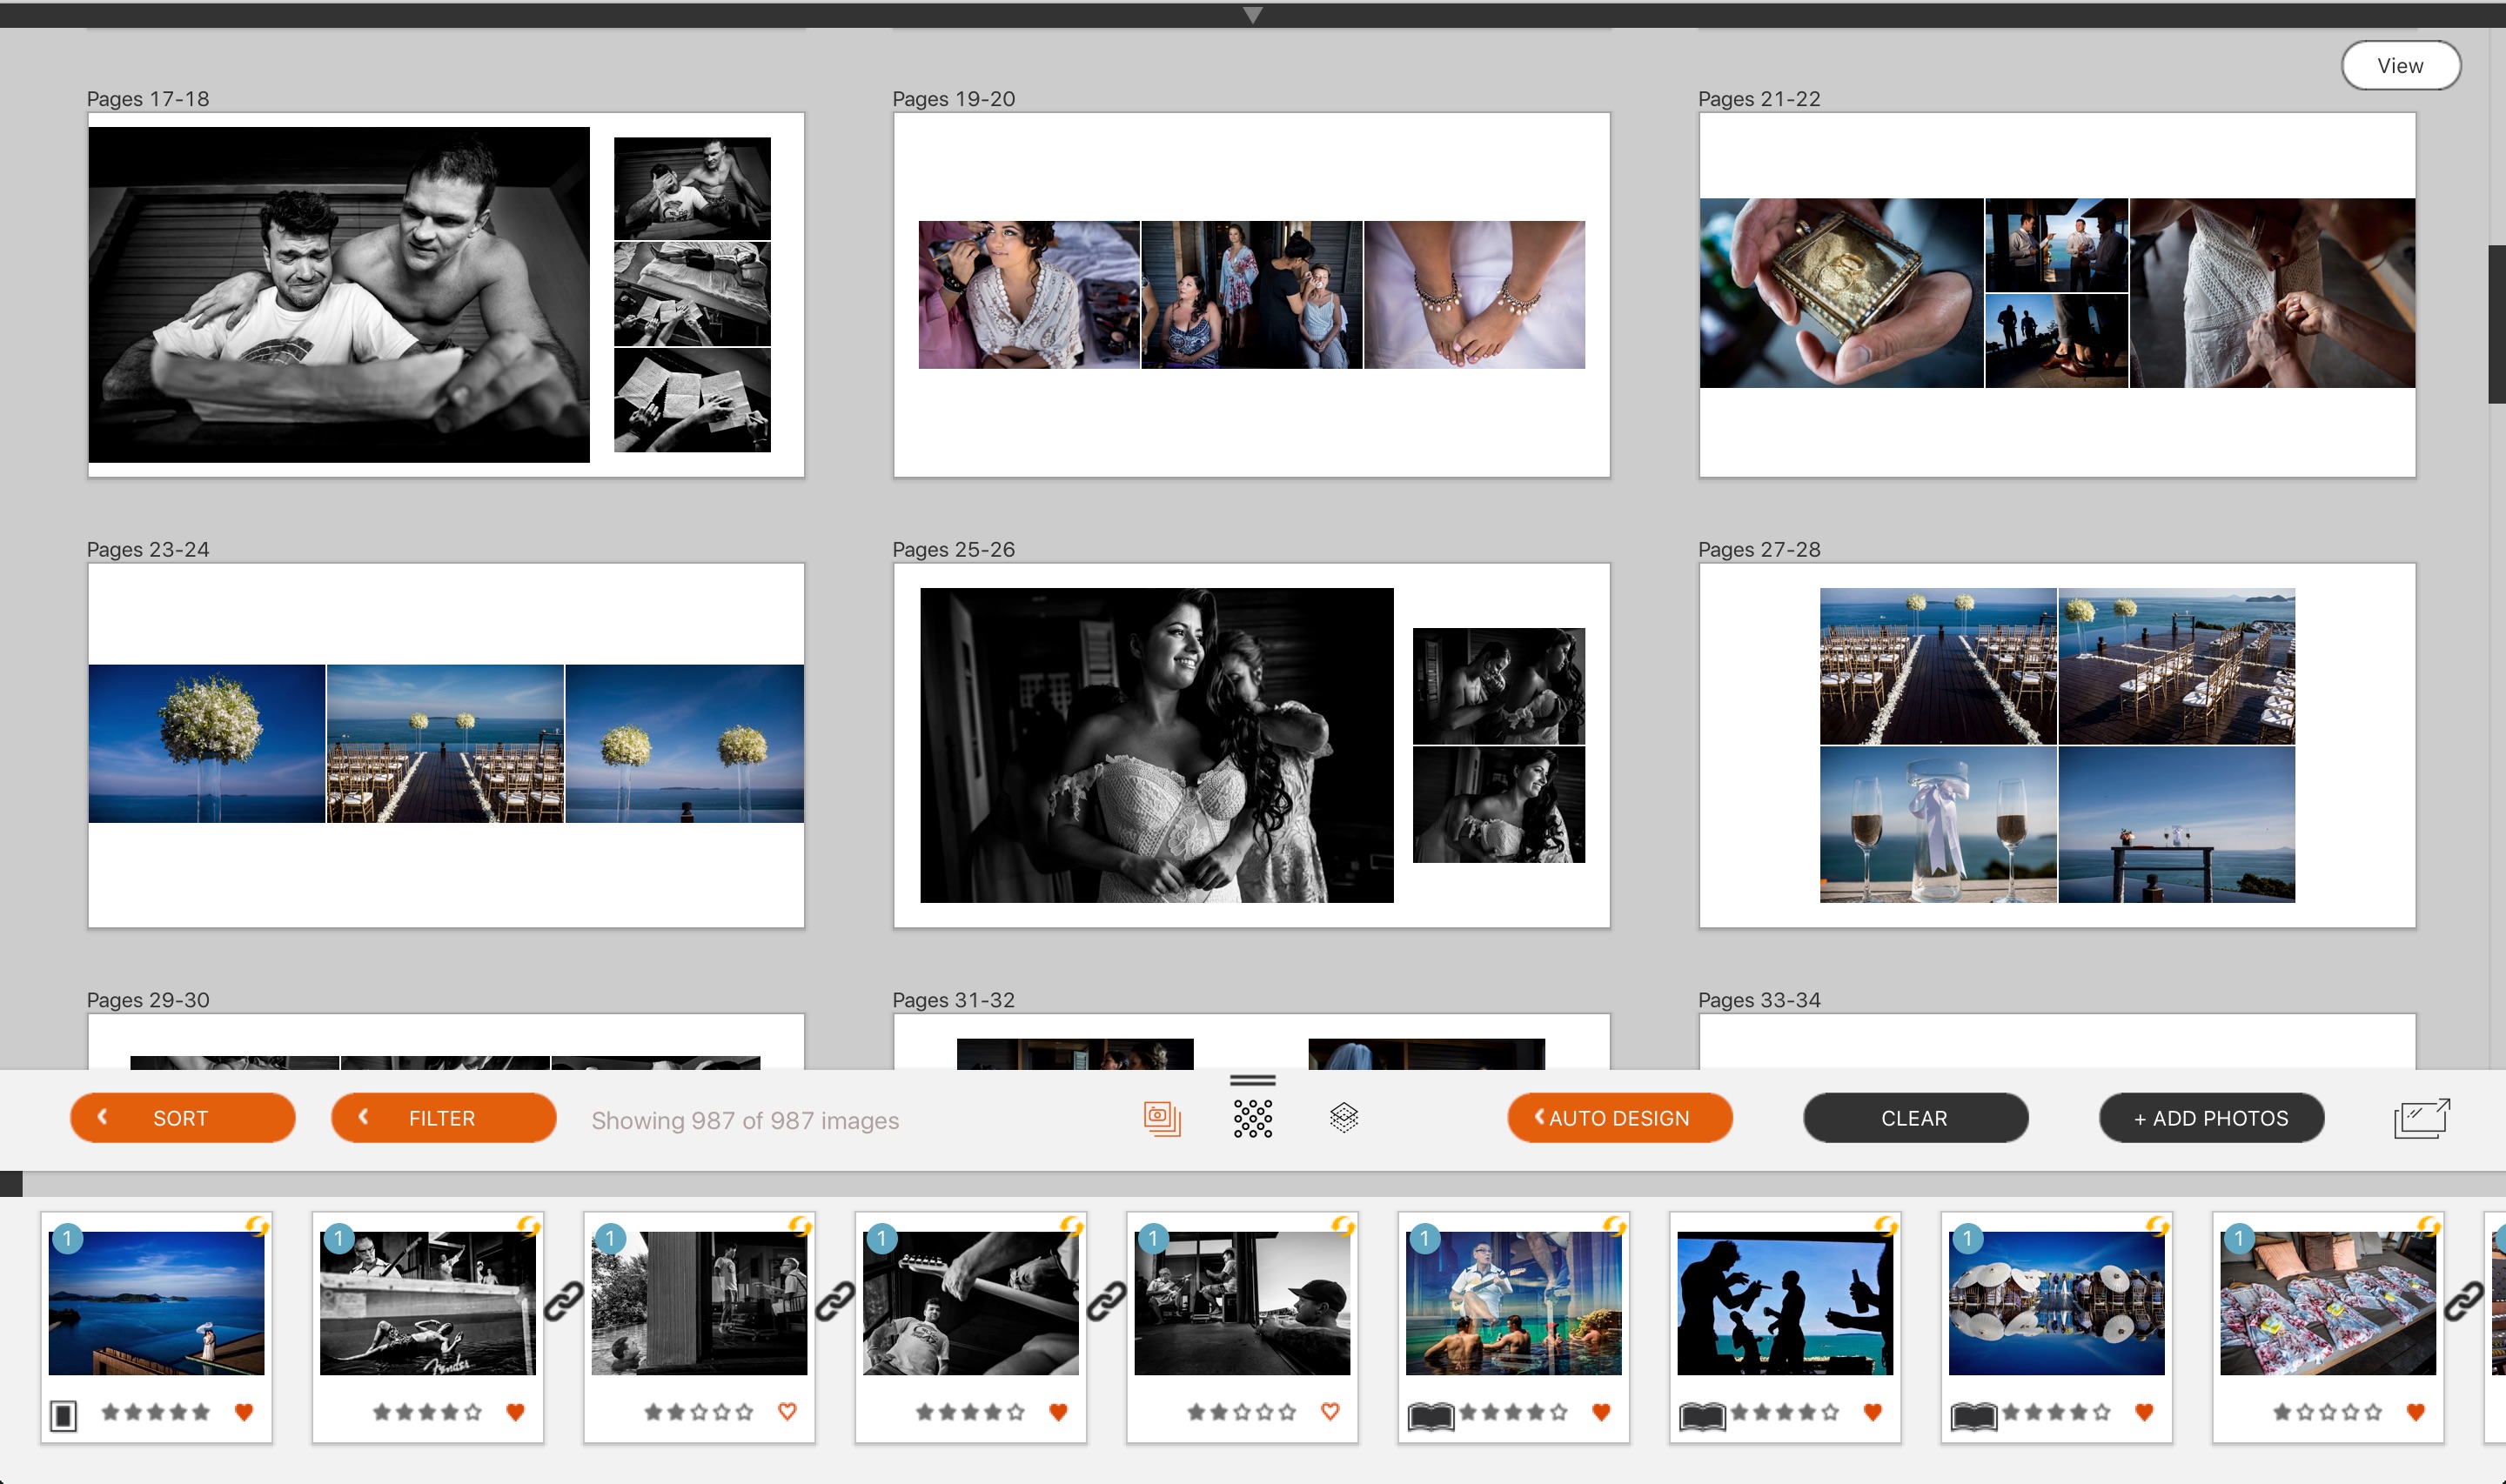Open the View menu button
This screenshot has width=2506, height=1484.
pos(2401,66)
